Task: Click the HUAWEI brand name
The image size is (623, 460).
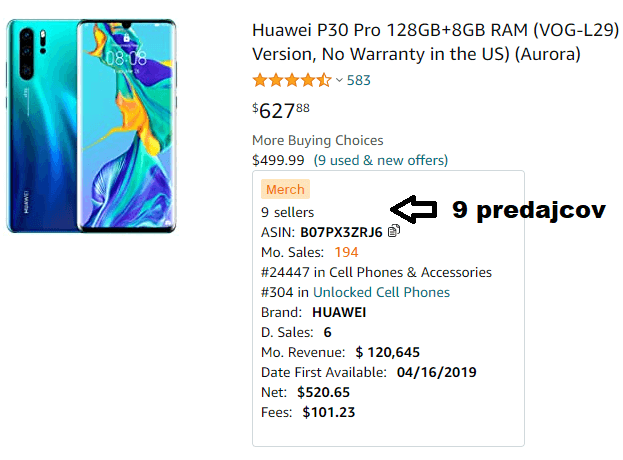Action: click(339, 313)
